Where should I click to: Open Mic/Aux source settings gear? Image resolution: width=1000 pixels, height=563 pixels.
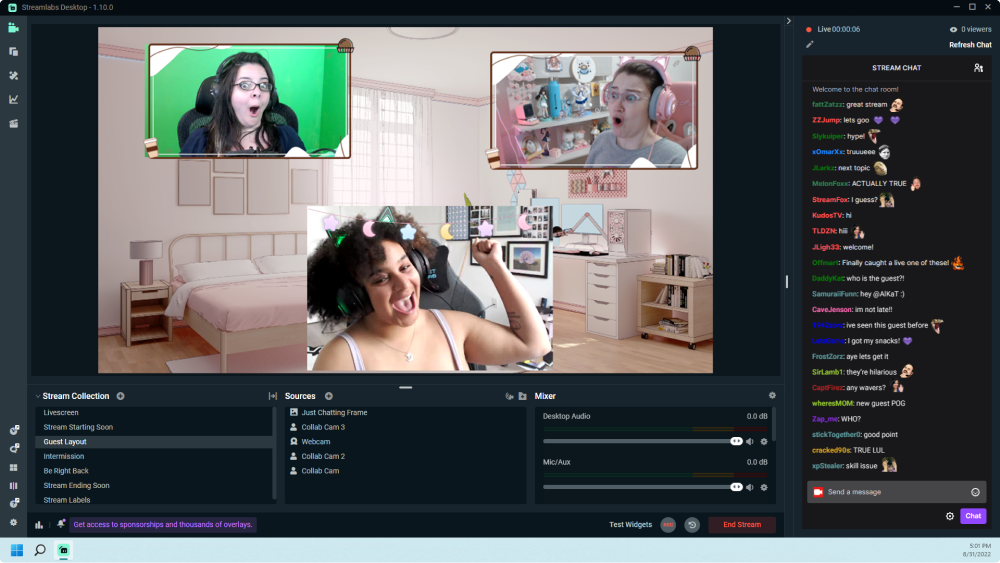(x=764, y=487)
